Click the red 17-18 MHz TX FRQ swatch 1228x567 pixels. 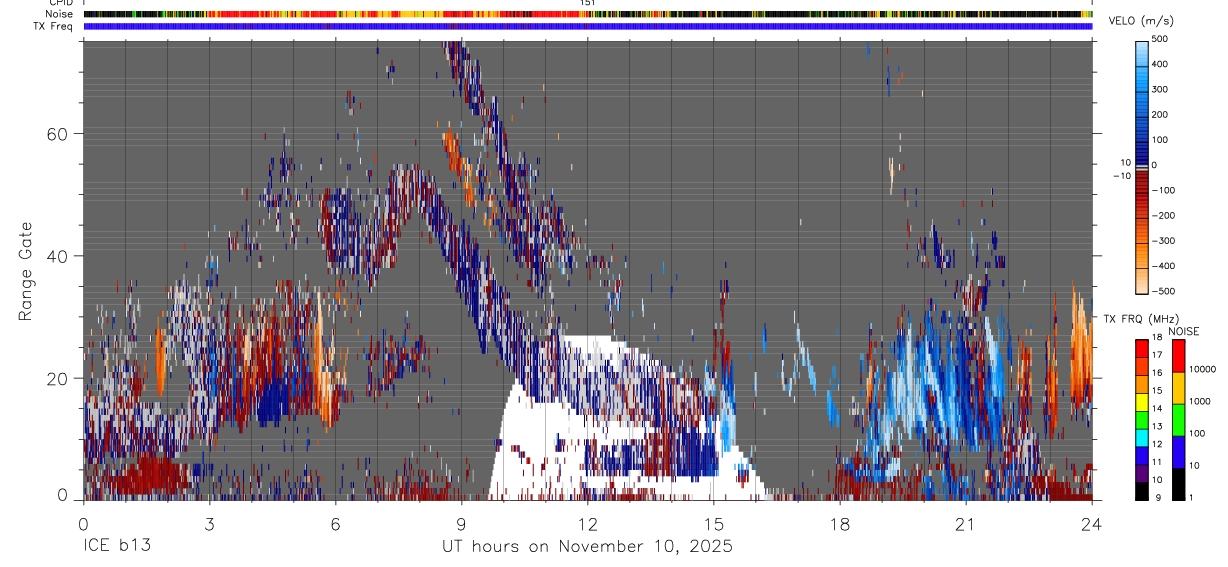(1142, 349)
